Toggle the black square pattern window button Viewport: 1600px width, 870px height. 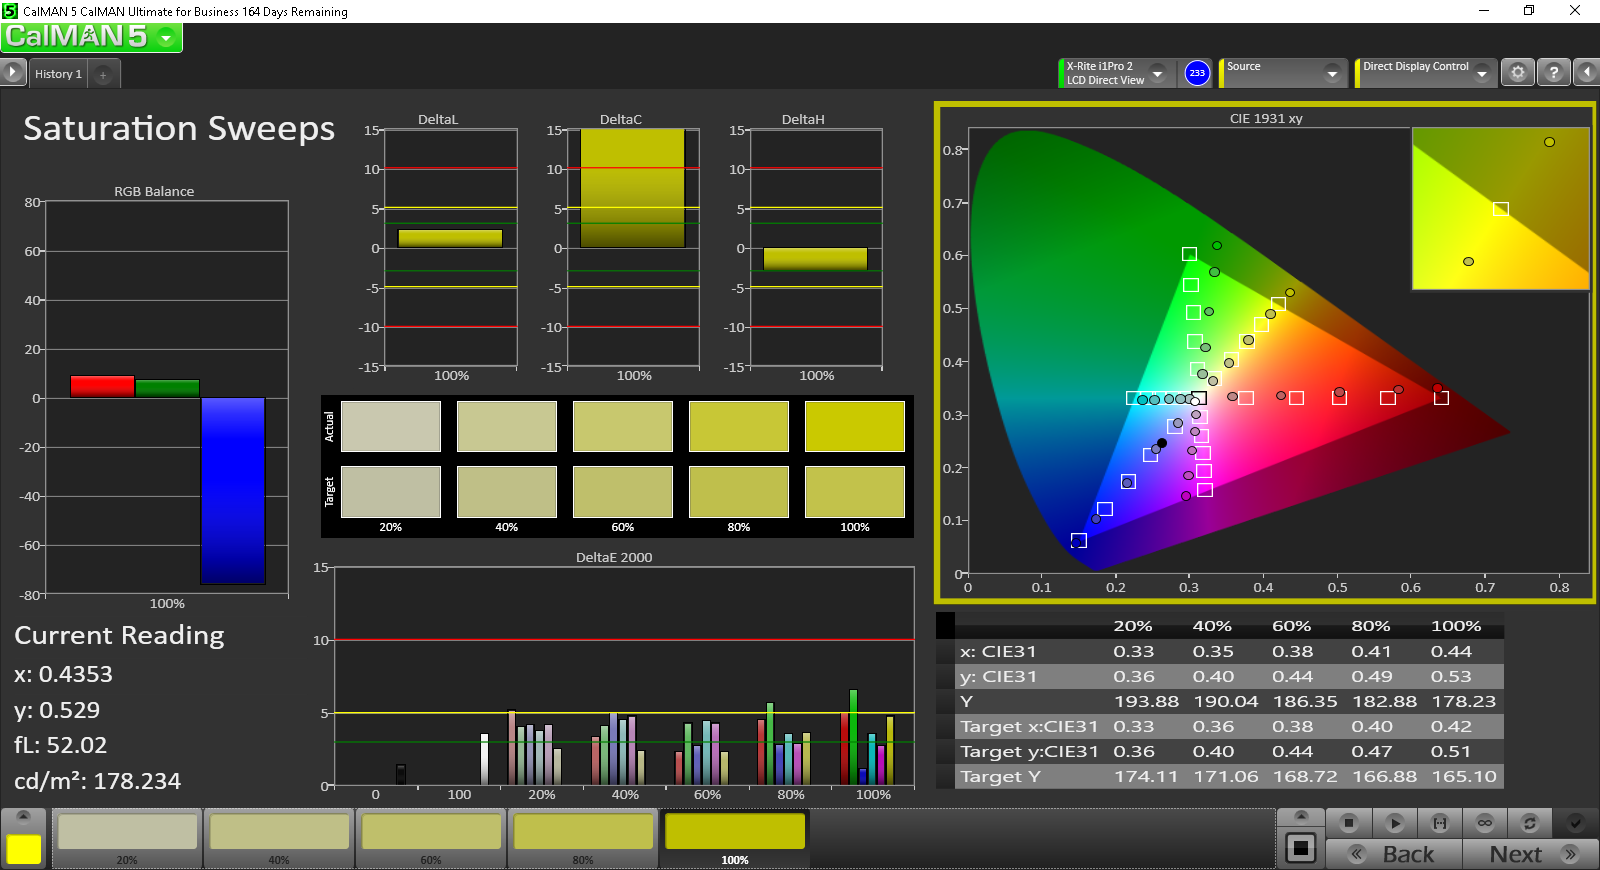pos(1300,848)
